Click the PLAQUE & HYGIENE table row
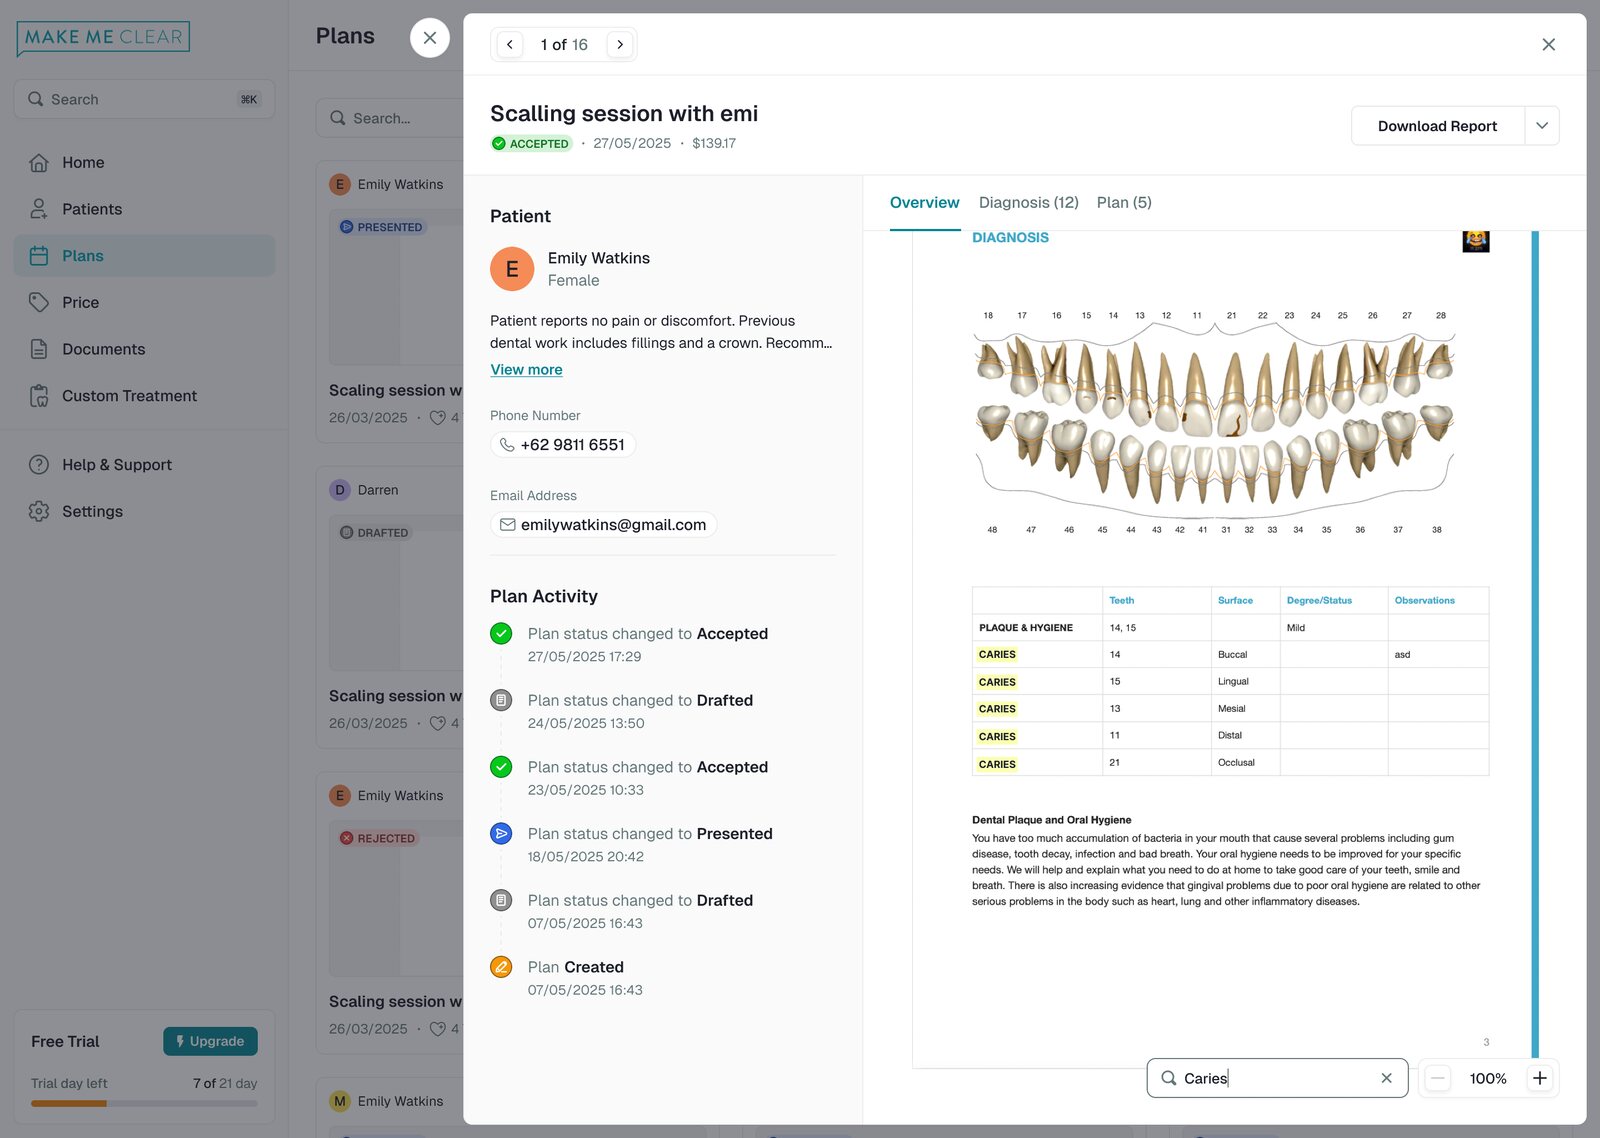This screenshot has width=1600, height=1138. pyautogui.click(x=1230, y=628)
